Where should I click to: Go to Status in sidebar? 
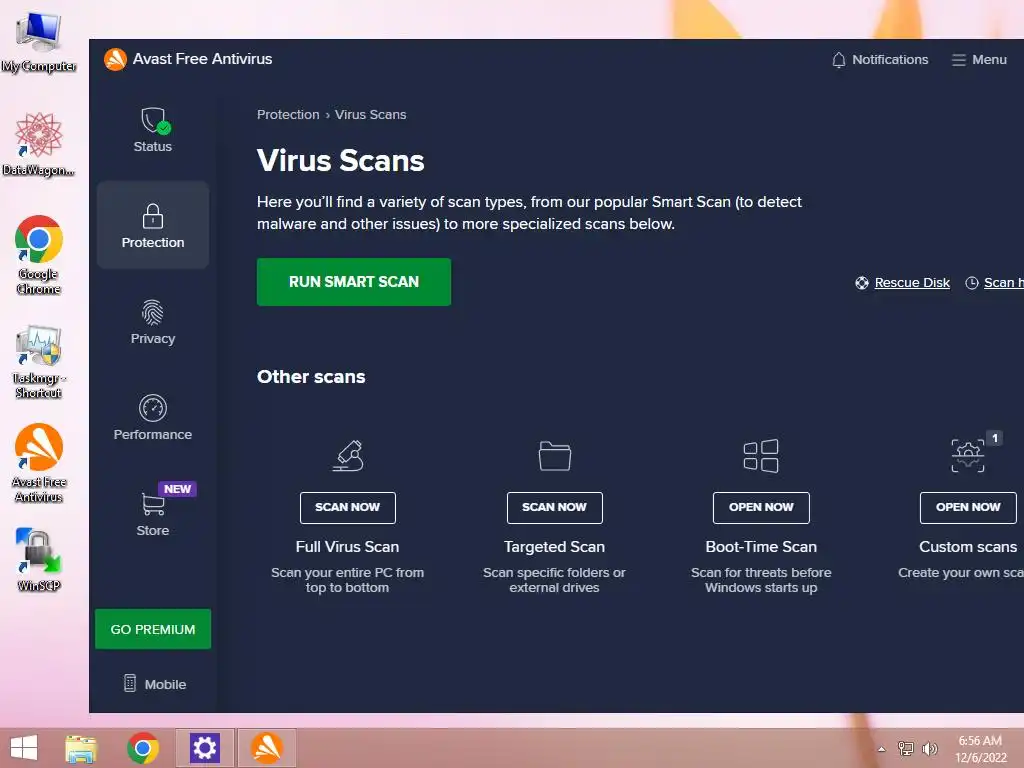coord(153,130)
